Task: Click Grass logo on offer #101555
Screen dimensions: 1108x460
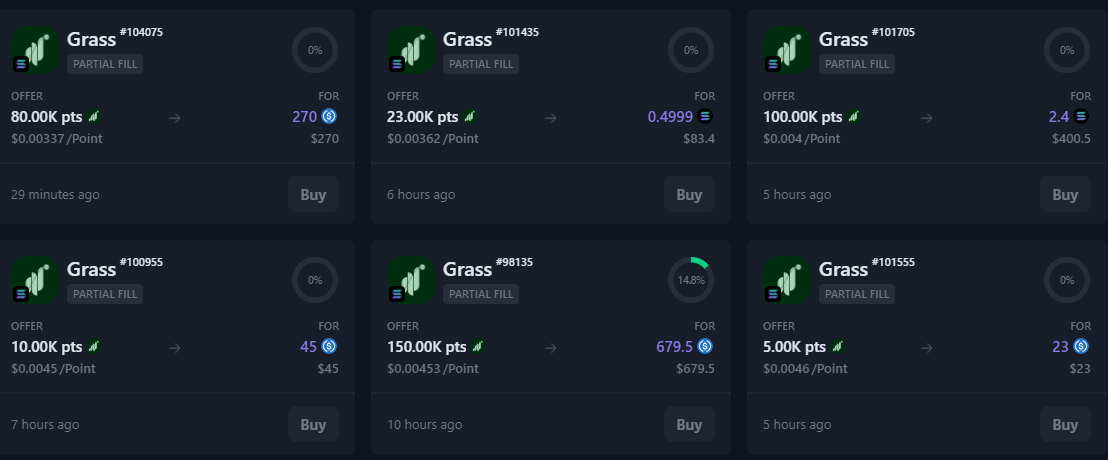Action: tap(787, 279)
